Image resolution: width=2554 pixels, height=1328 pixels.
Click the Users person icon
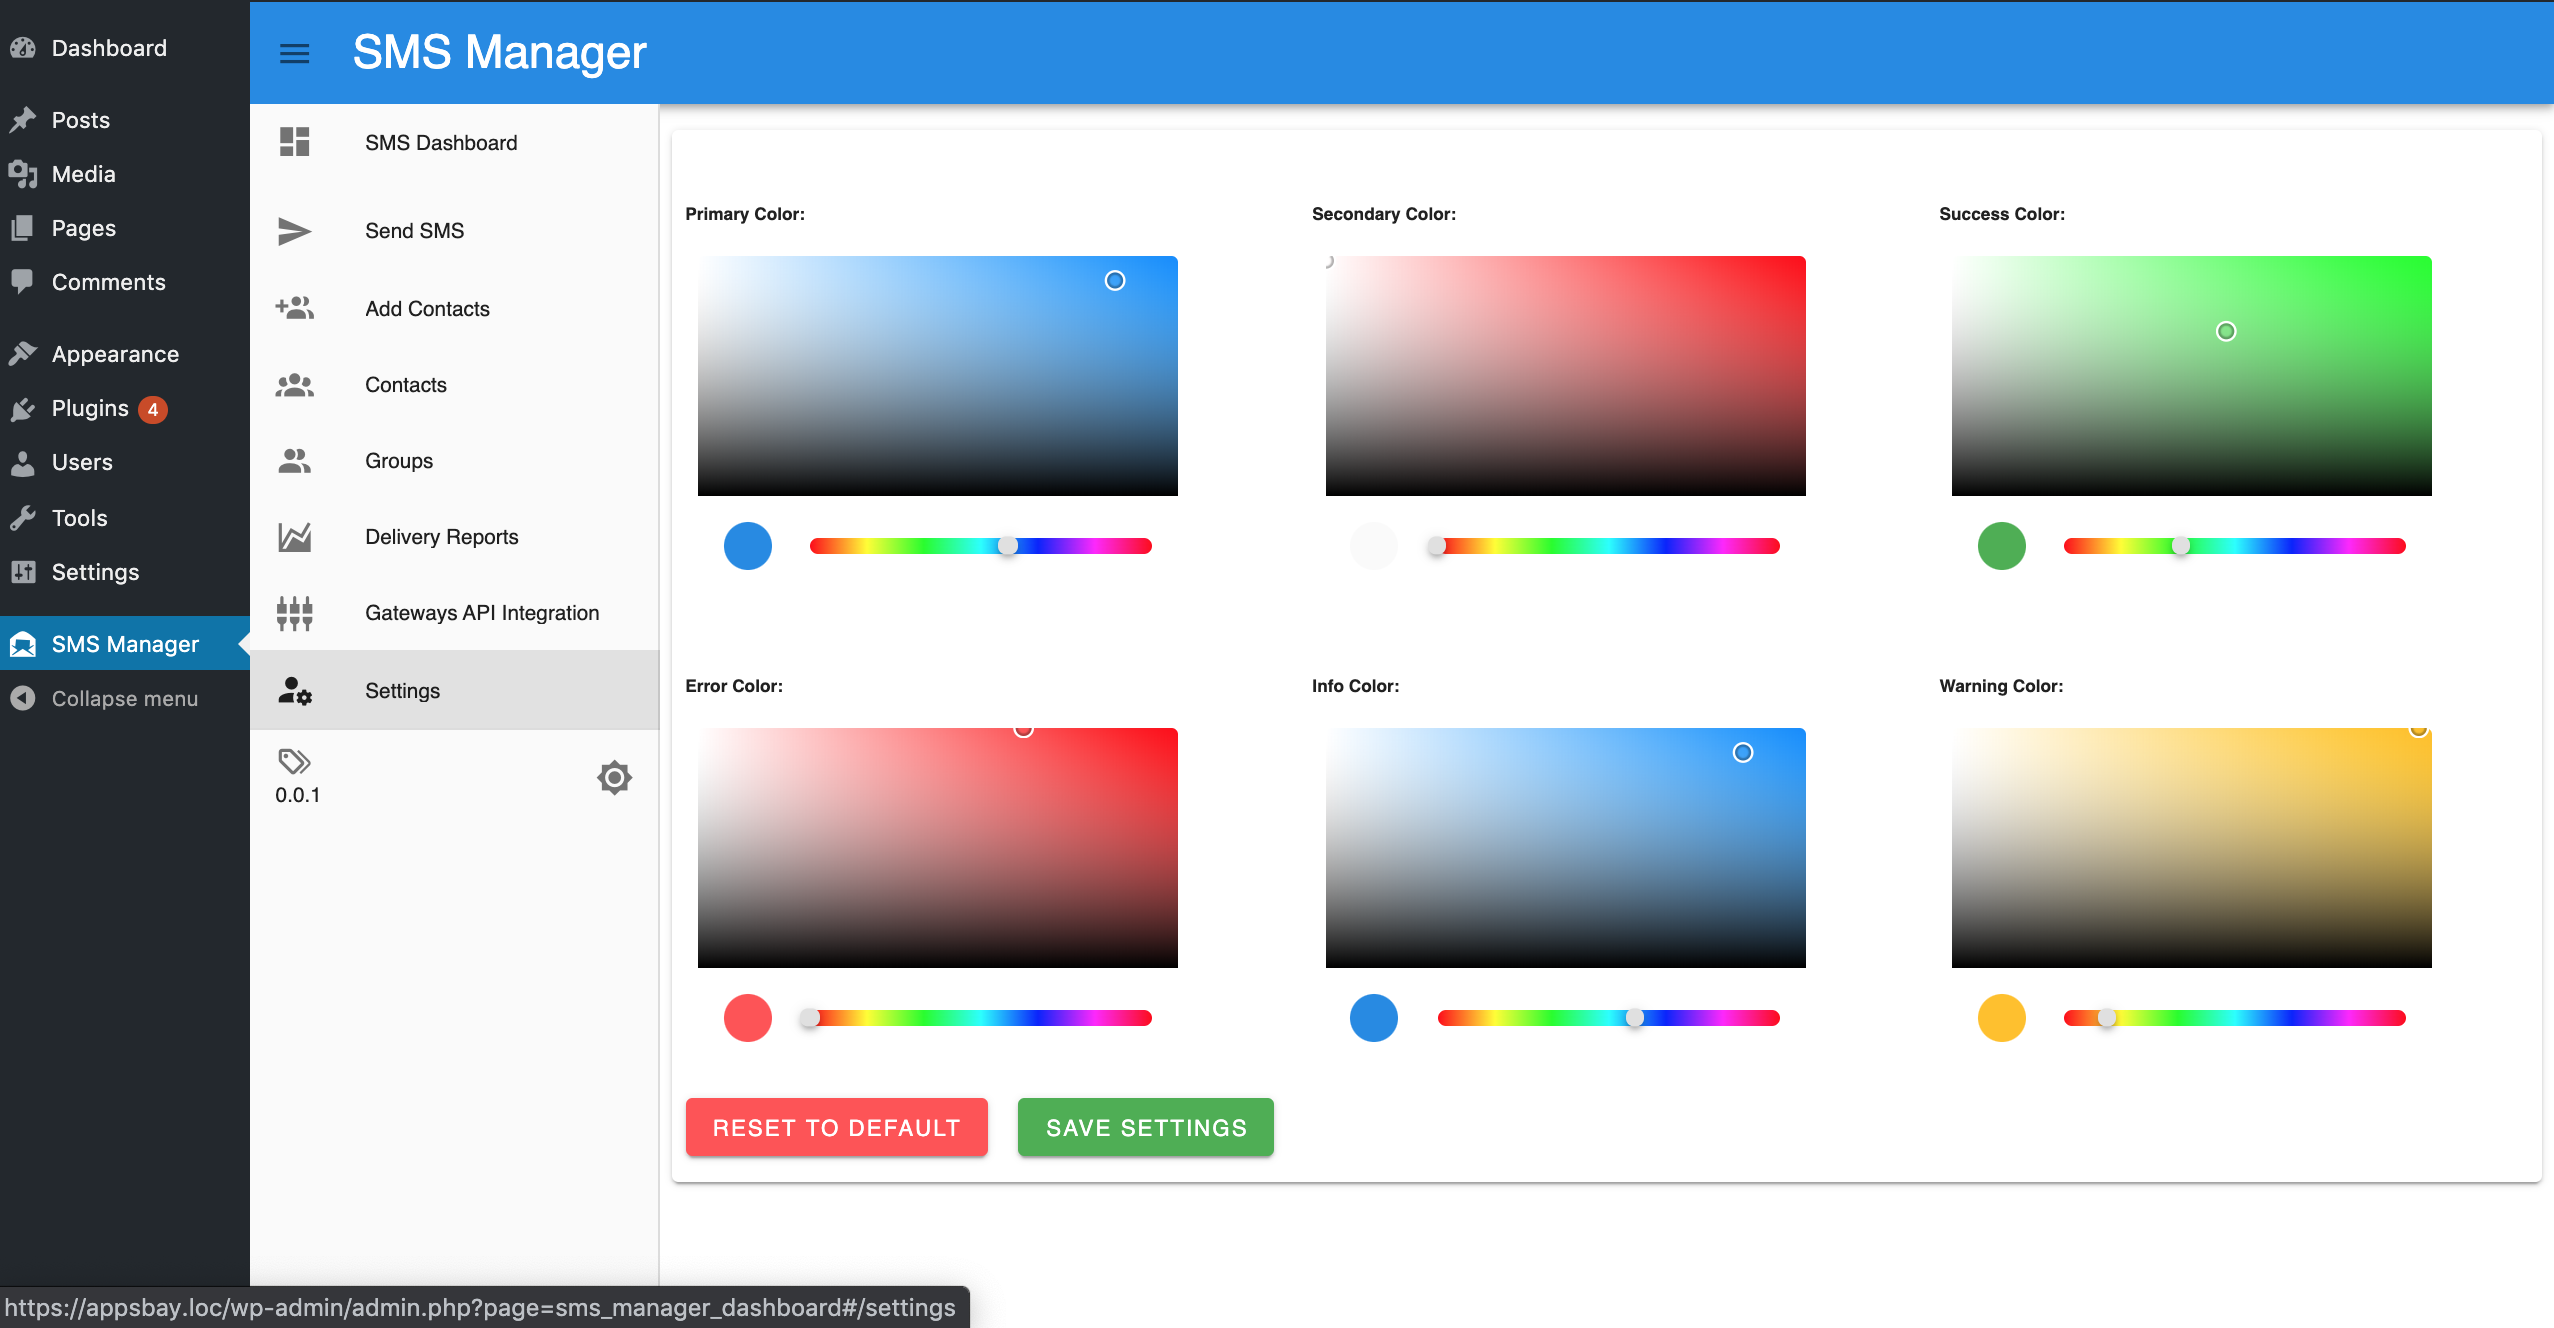pyautogui.click(x=23, y=462)
